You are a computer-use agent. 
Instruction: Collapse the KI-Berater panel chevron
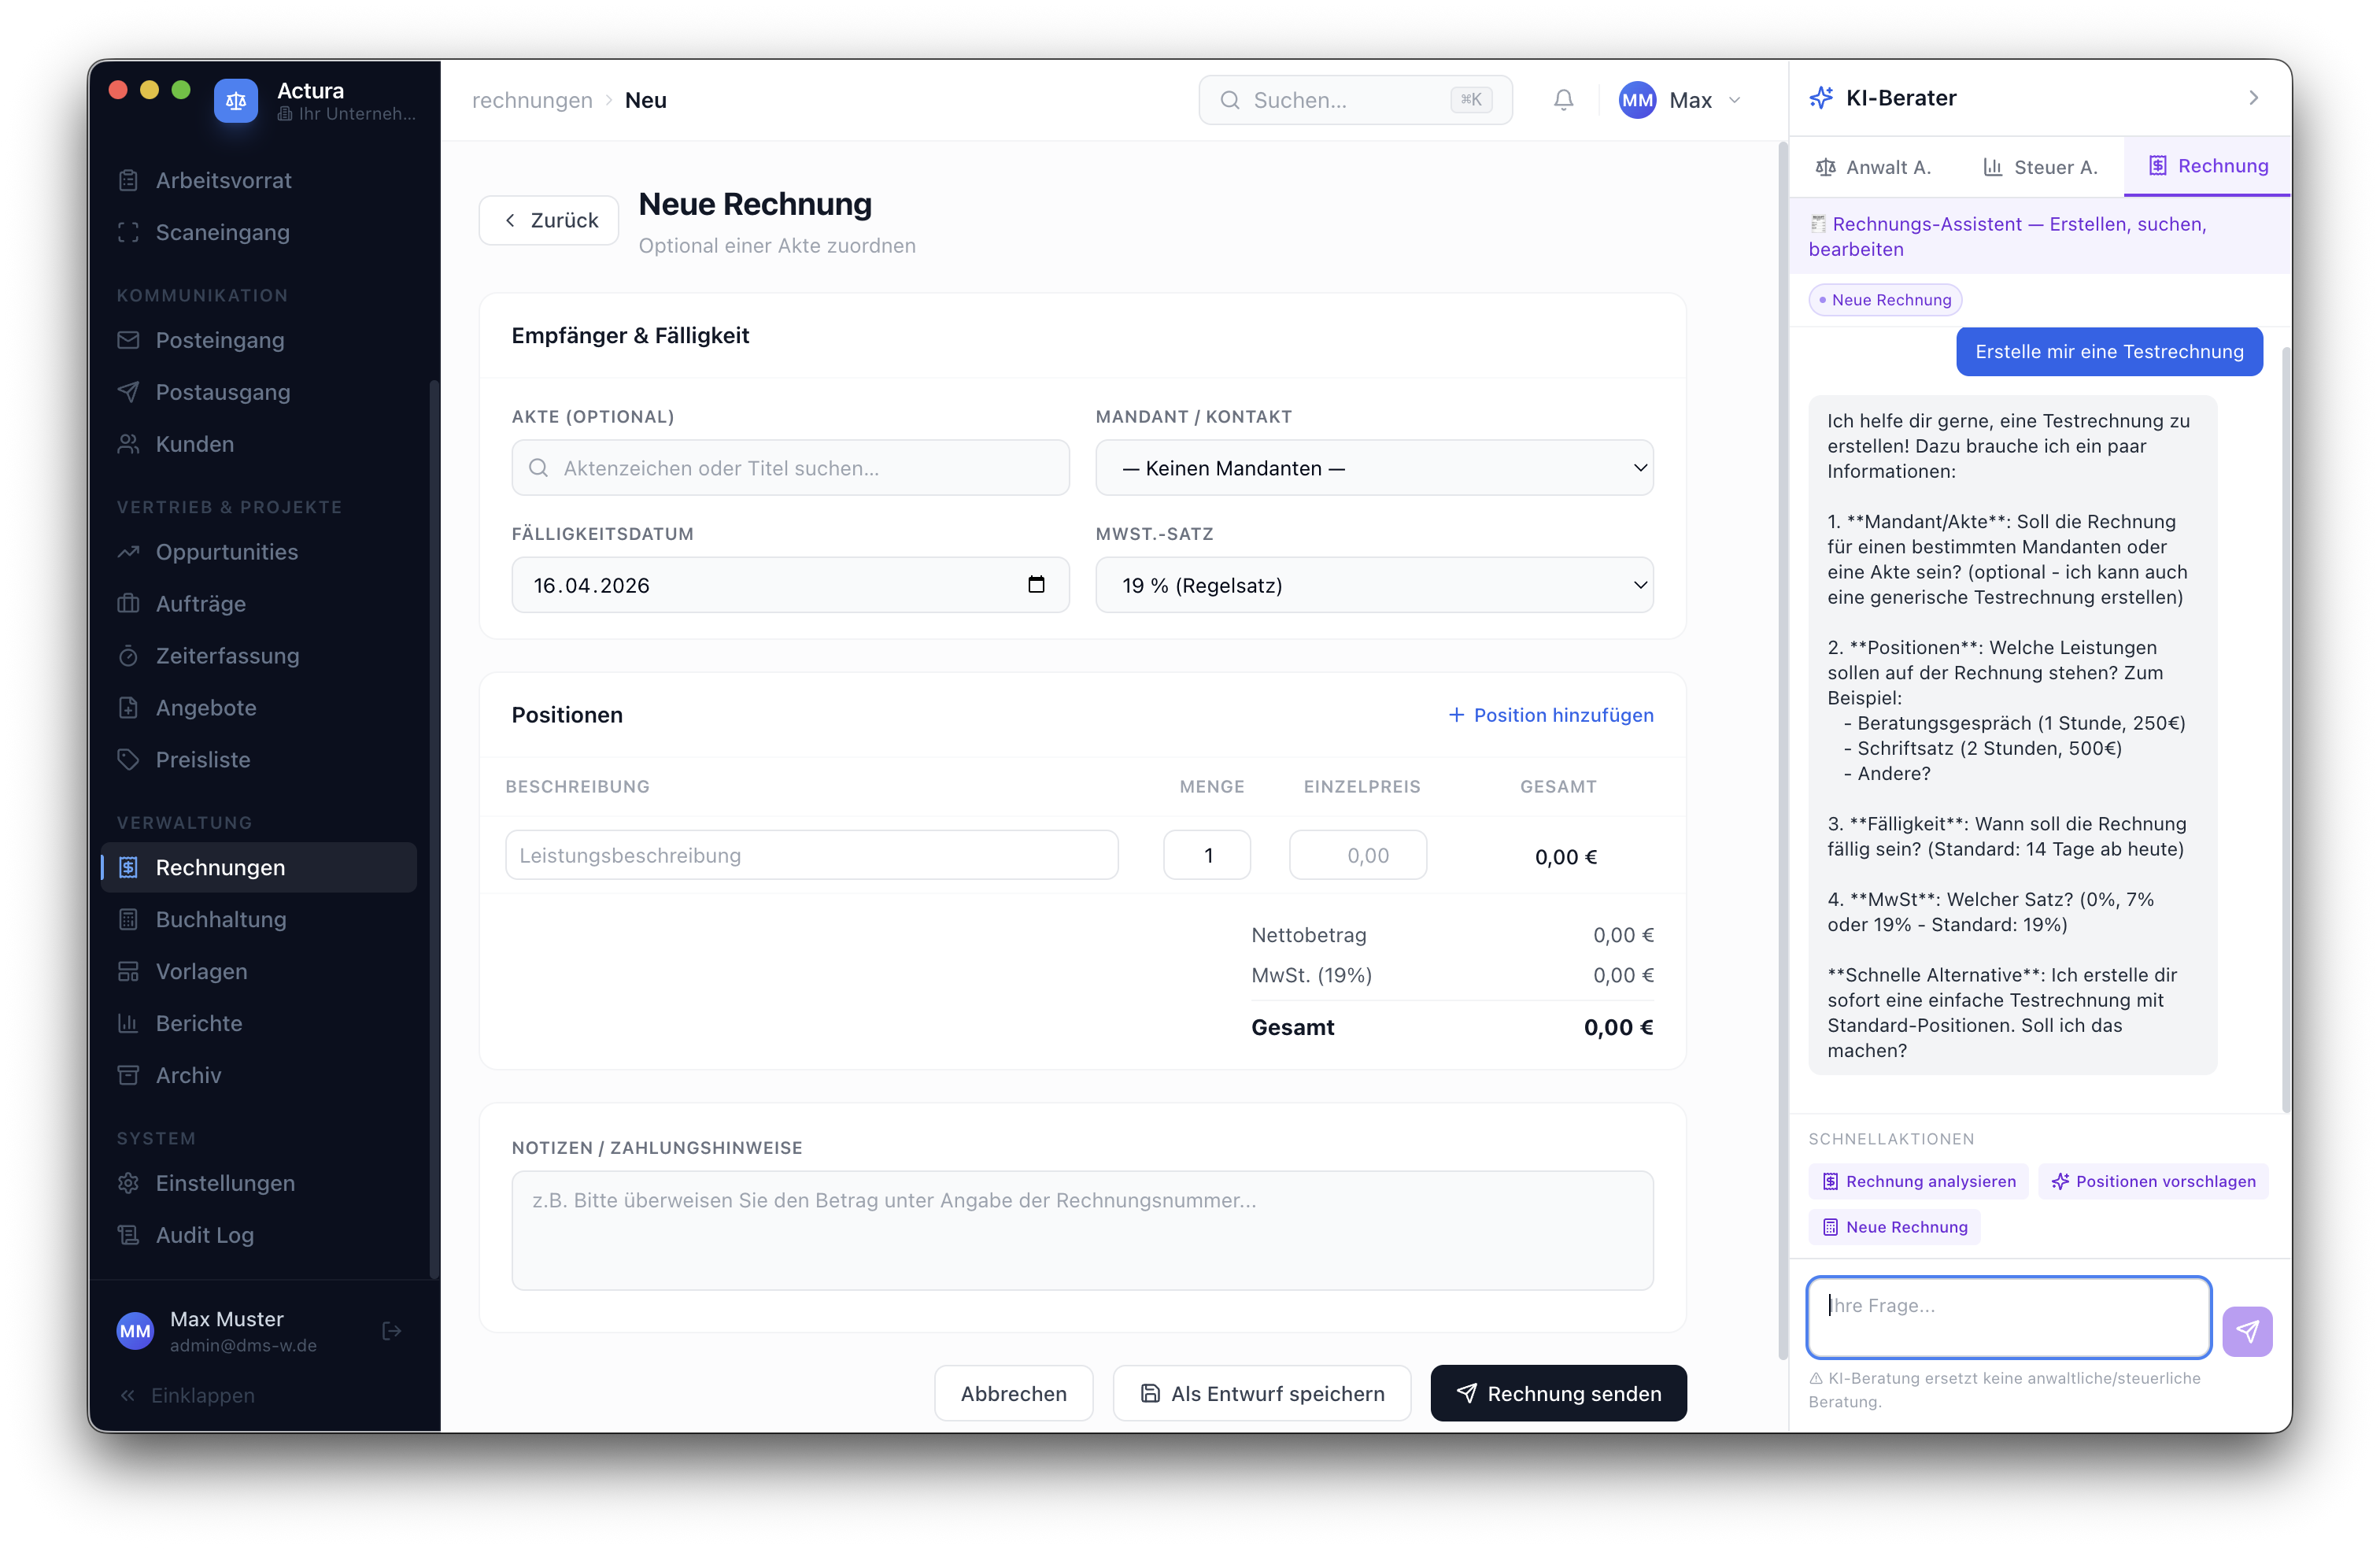tap(2253, 98)
